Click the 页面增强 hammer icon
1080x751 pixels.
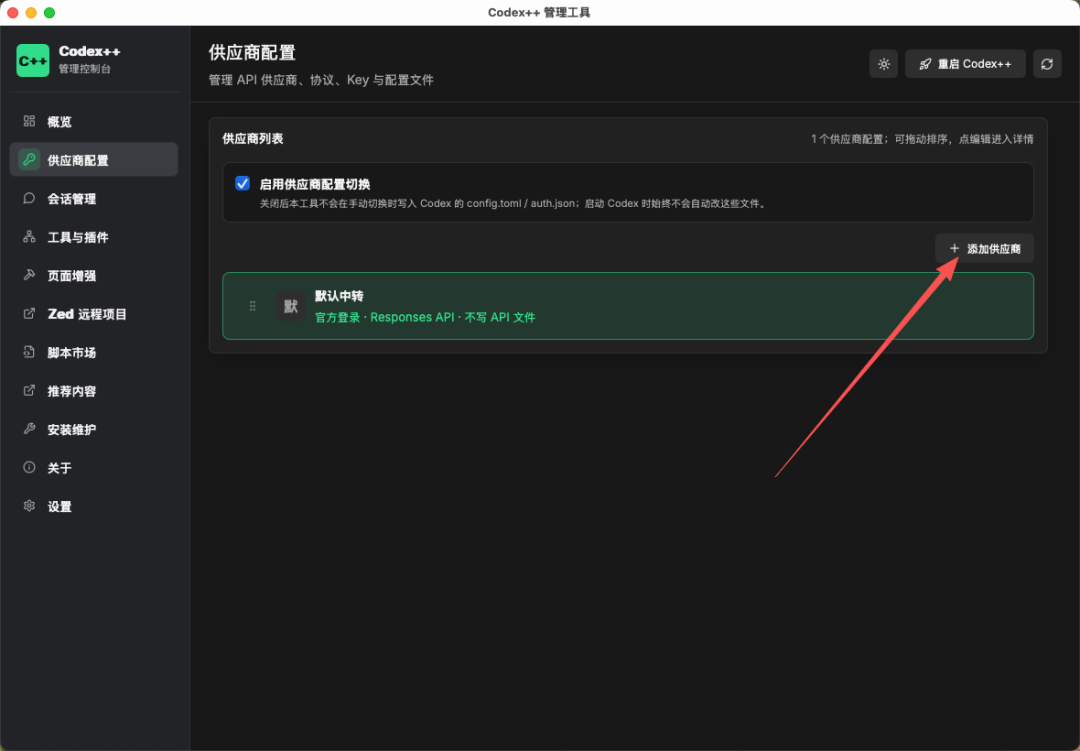[29, 275]
